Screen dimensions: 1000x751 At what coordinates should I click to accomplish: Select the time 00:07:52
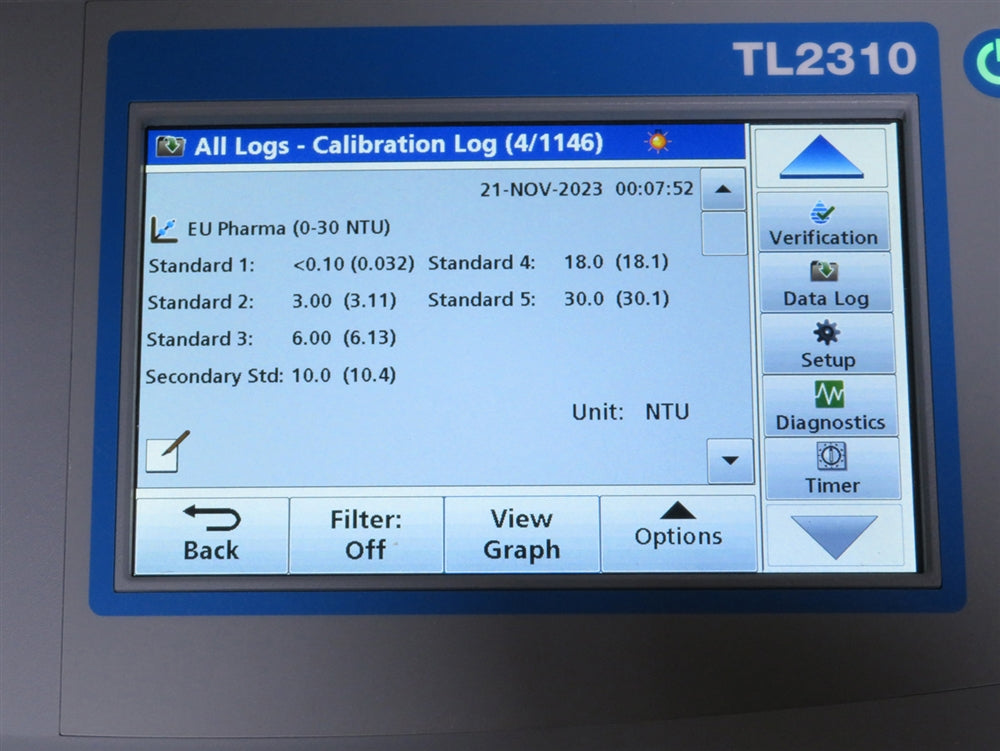[x=654, y=189]
